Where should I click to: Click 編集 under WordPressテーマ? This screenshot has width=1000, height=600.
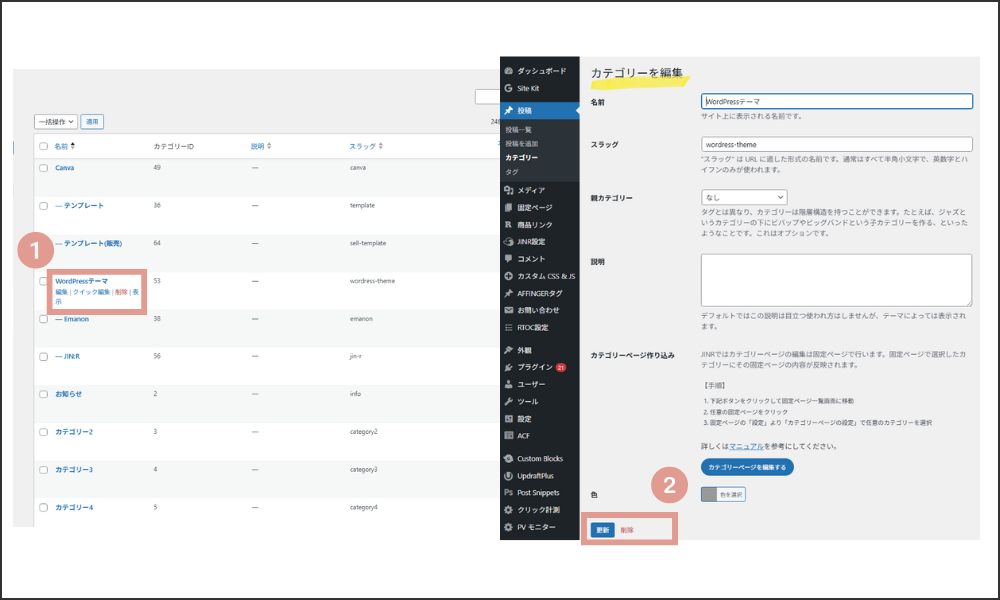[61, 292]
